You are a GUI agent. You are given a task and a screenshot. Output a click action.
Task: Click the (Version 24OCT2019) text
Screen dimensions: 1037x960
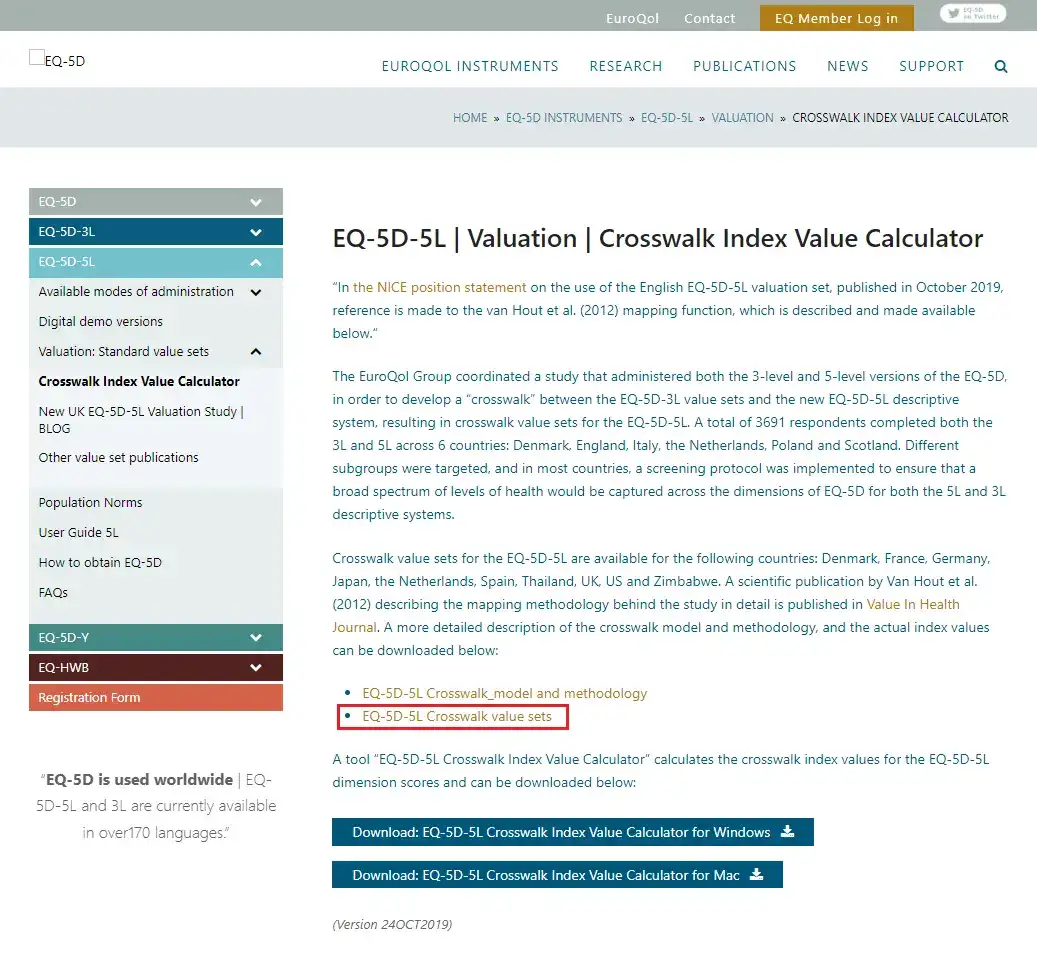pos(392,924)
